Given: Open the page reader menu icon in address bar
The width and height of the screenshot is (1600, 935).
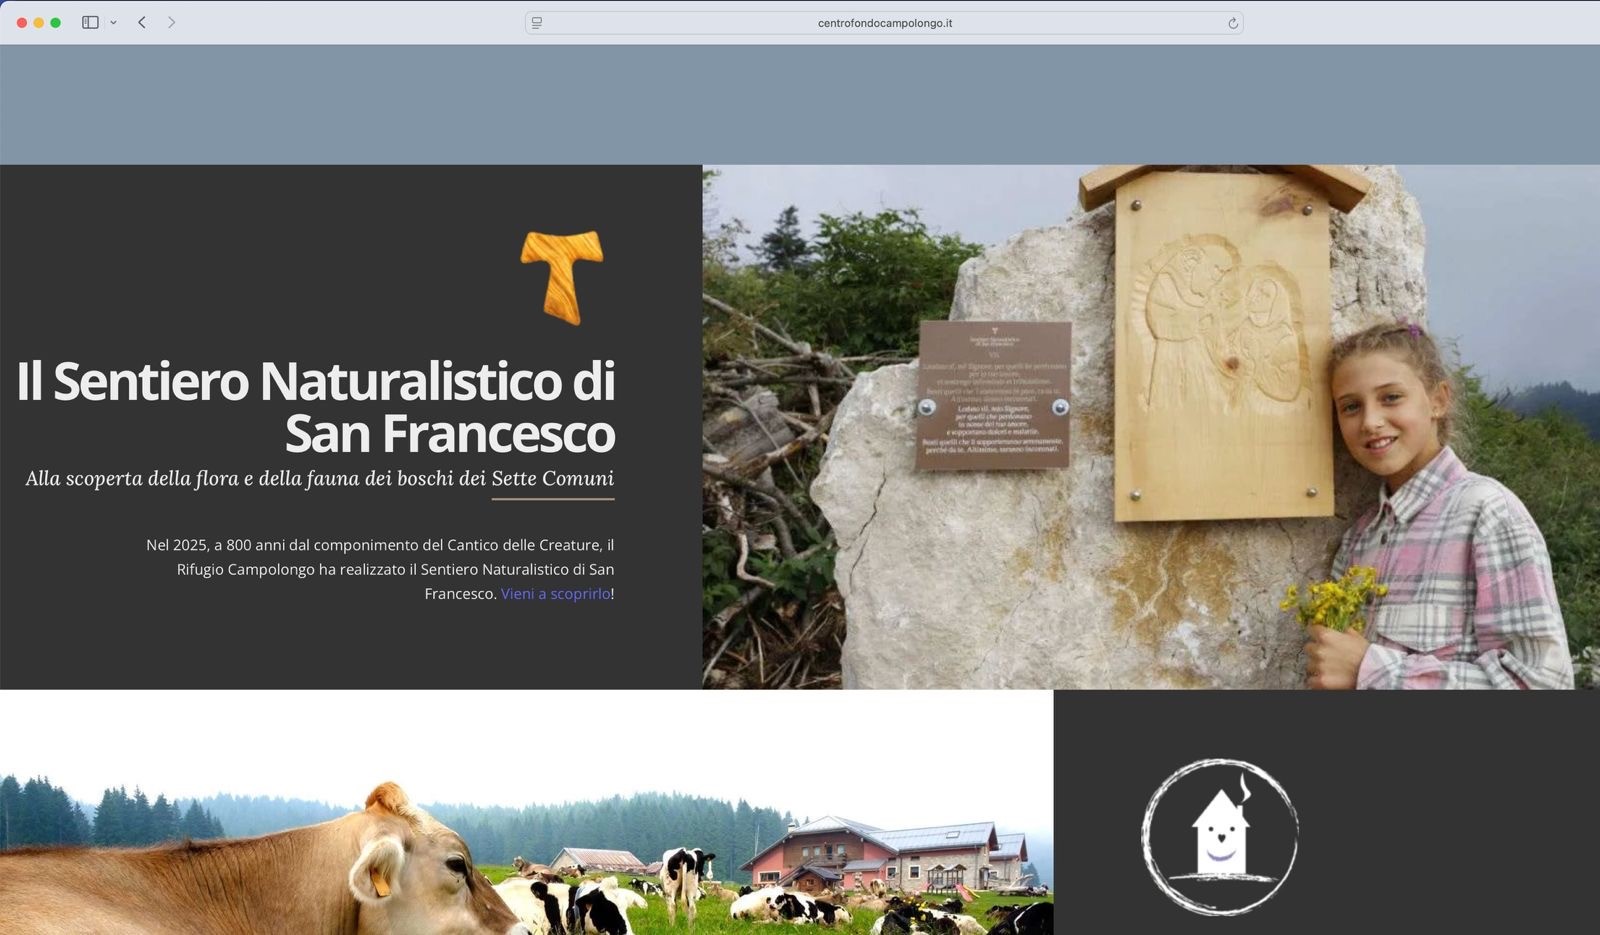Looking at the screenshot, I should point(537,23).
